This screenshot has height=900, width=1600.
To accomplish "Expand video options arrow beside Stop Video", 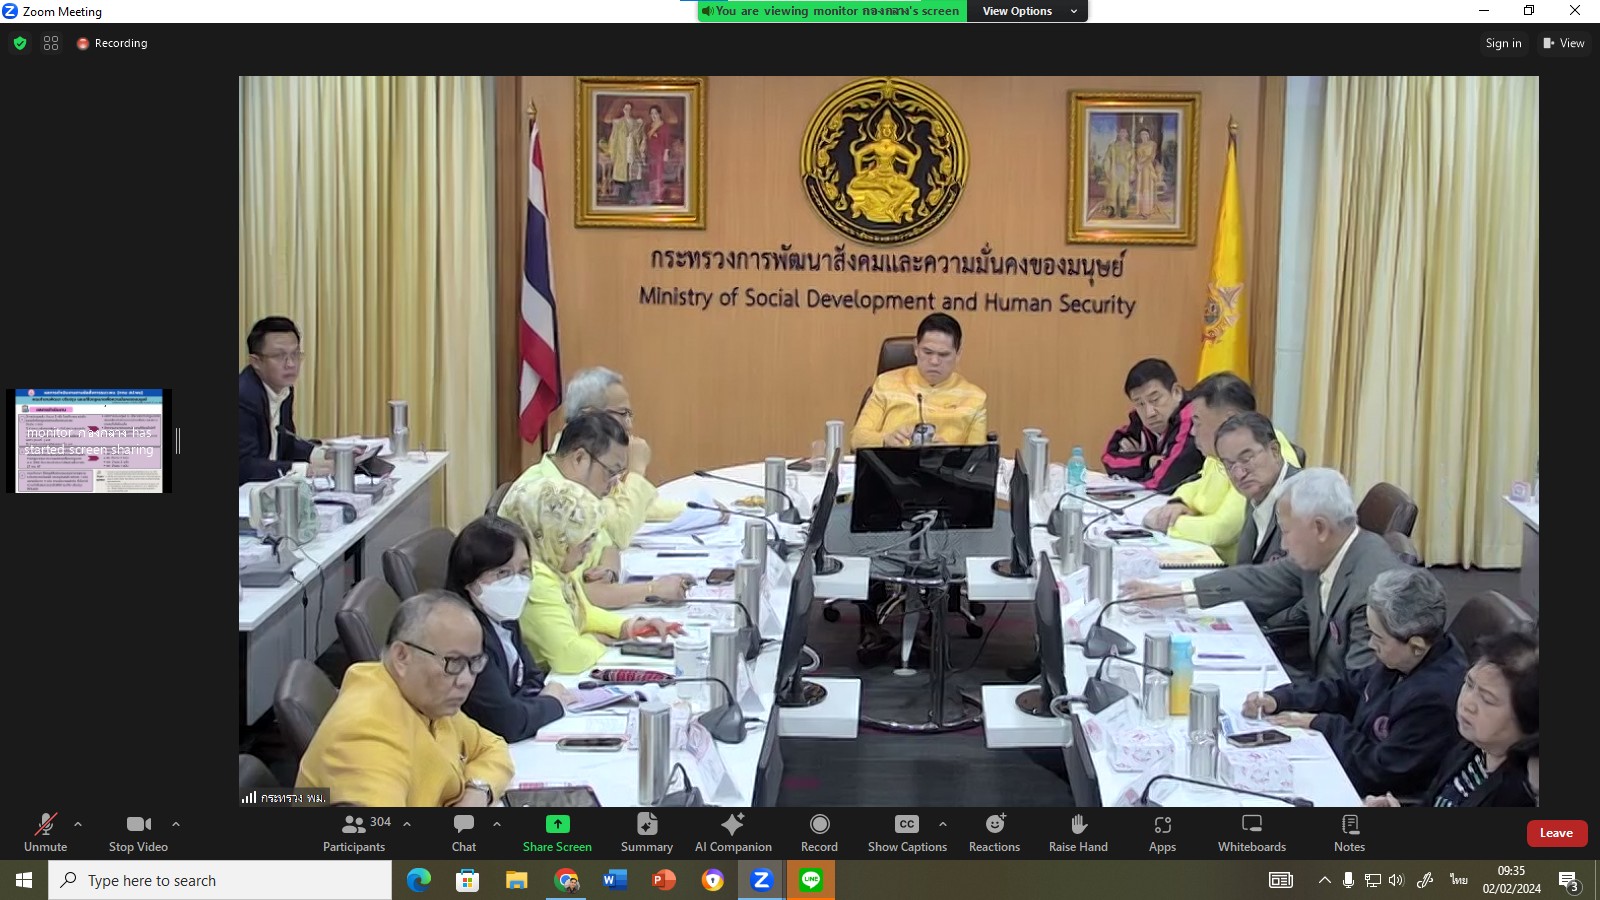I will click(x=176, y=824).
